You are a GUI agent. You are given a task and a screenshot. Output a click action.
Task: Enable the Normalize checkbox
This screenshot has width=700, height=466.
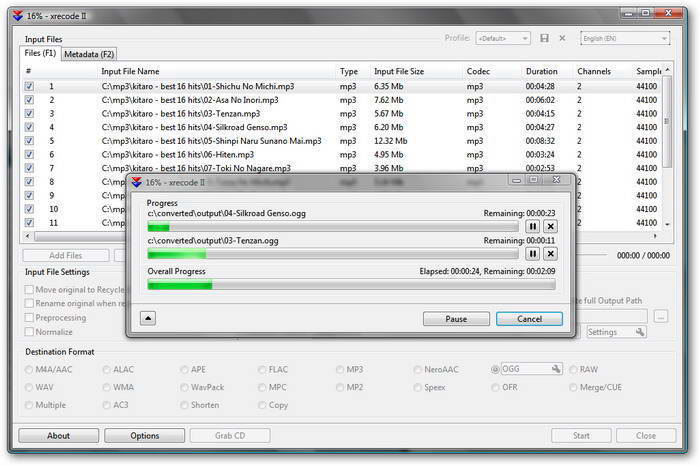[x=29, y=332]
